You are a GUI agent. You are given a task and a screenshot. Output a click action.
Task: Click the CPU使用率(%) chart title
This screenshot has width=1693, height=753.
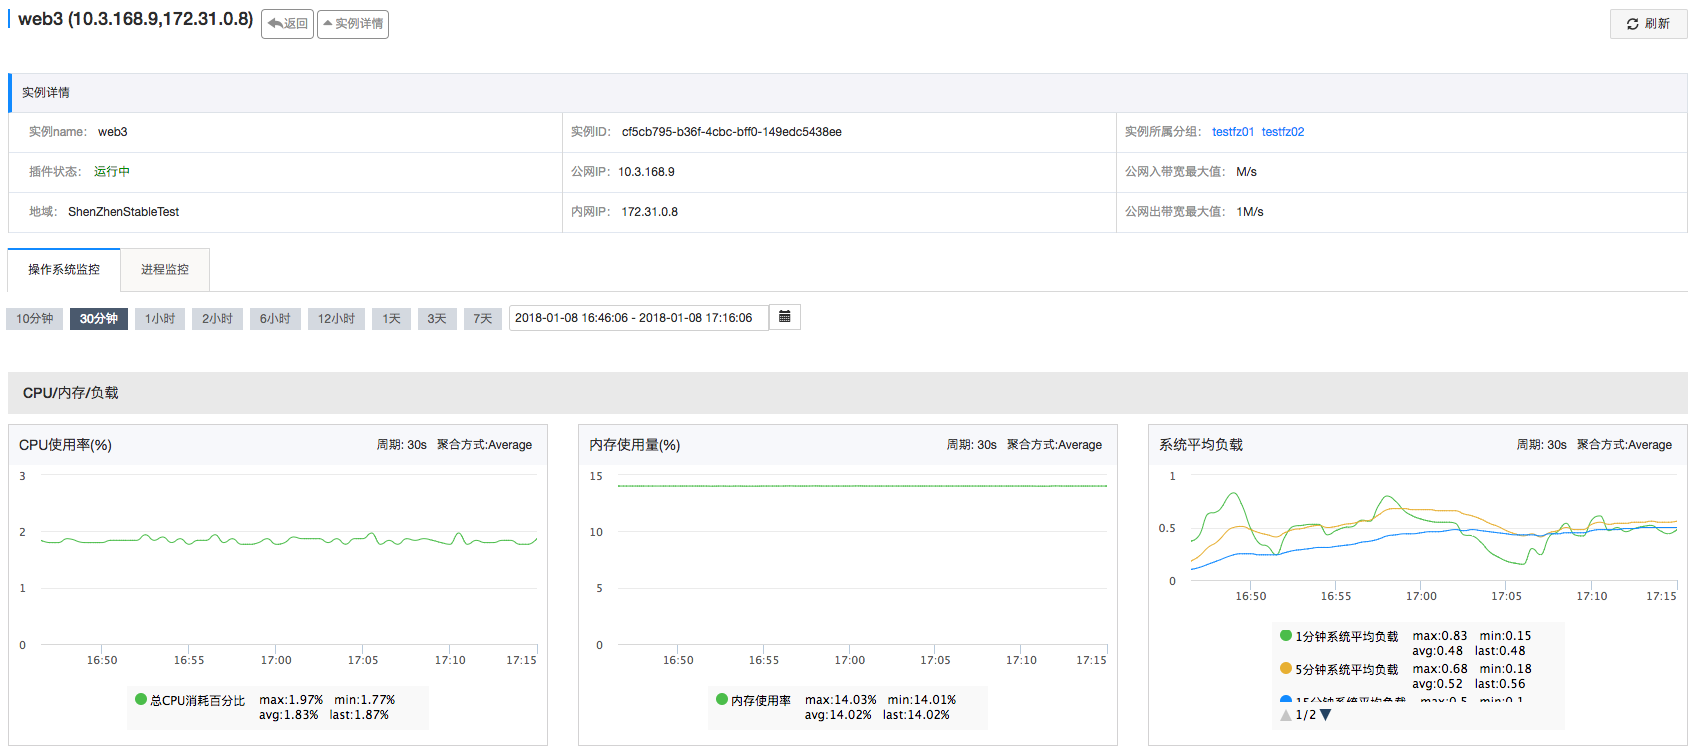click(x=65, y=445)
